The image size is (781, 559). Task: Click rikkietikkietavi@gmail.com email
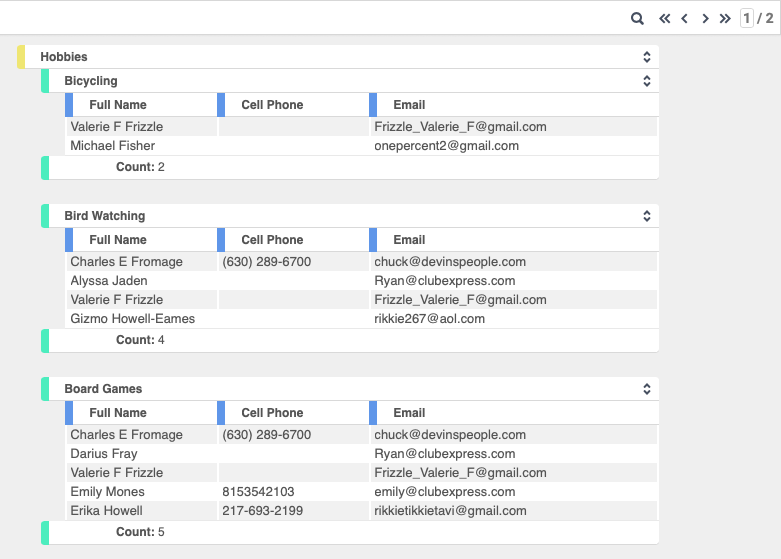450,510
